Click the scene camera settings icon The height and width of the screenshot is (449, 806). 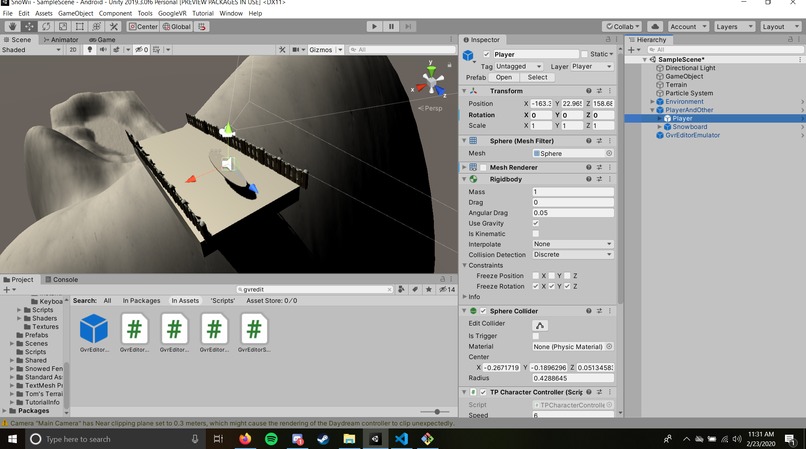[298, 50]
